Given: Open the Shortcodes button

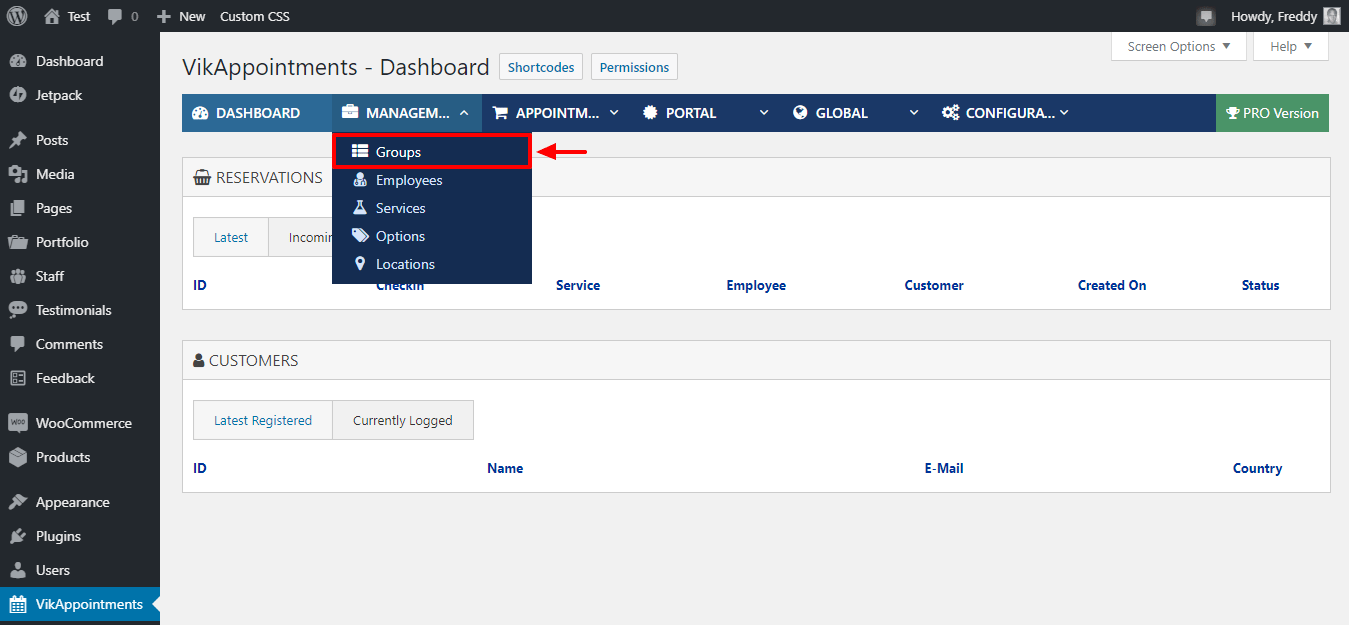Looking at the screenshot, I should (541, 67).
